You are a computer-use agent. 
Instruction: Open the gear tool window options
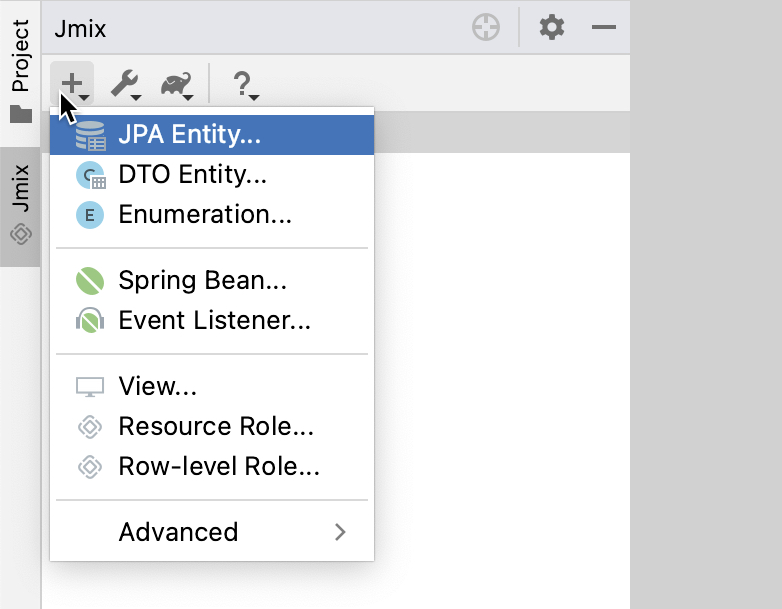tap(551, 28)
